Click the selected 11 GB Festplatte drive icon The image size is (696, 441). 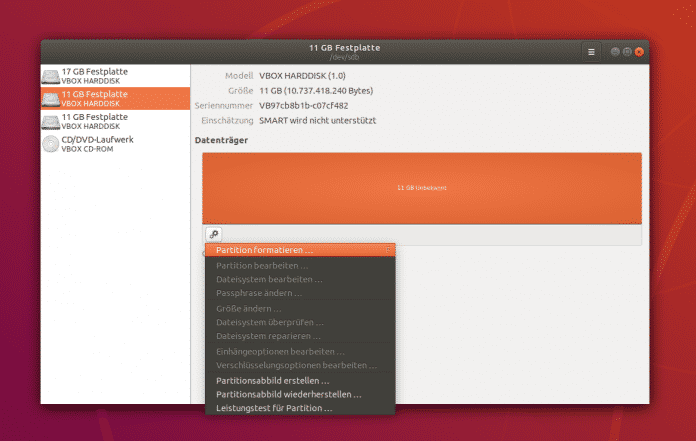pyautogui.click(x=51, y=98)
